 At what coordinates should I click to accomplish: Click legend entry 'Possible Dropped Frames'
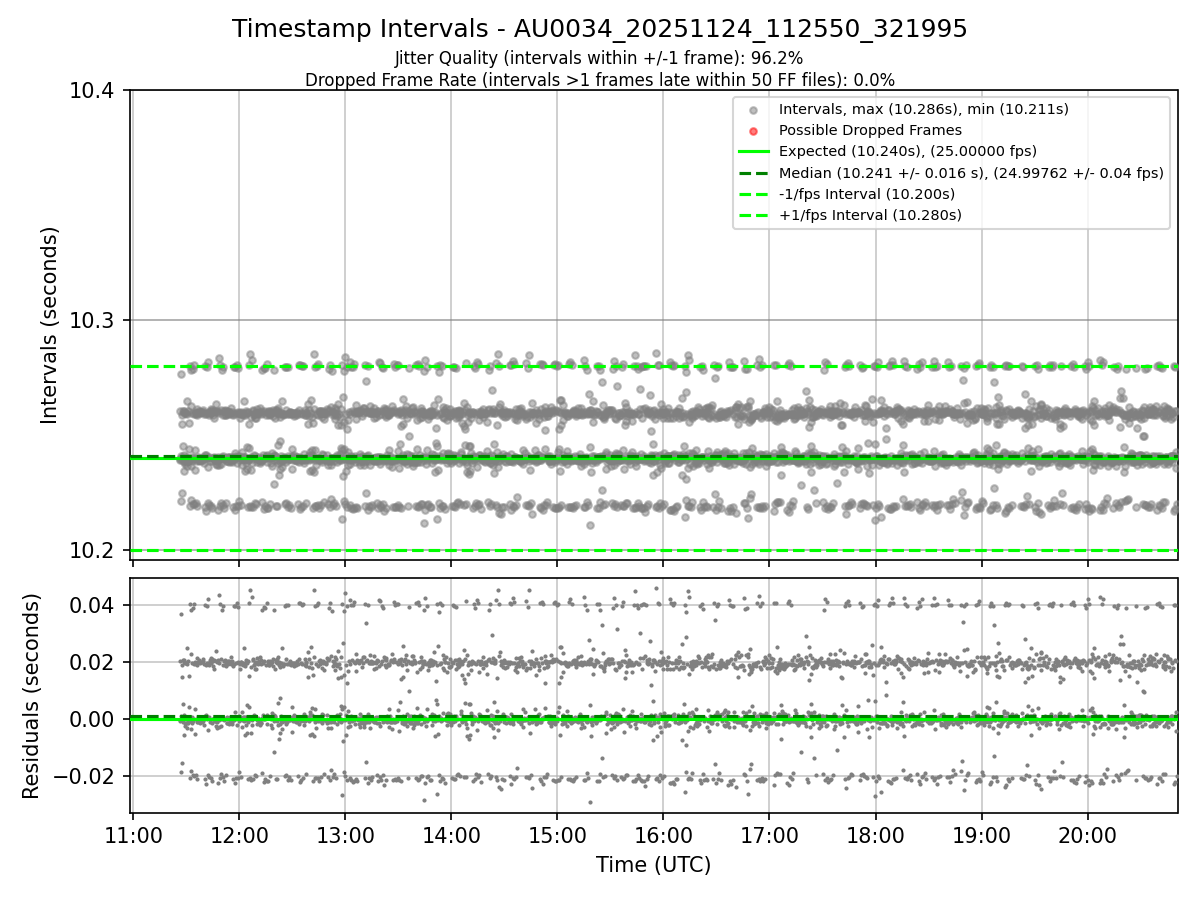pyautogui.click(x=870, y=130)
